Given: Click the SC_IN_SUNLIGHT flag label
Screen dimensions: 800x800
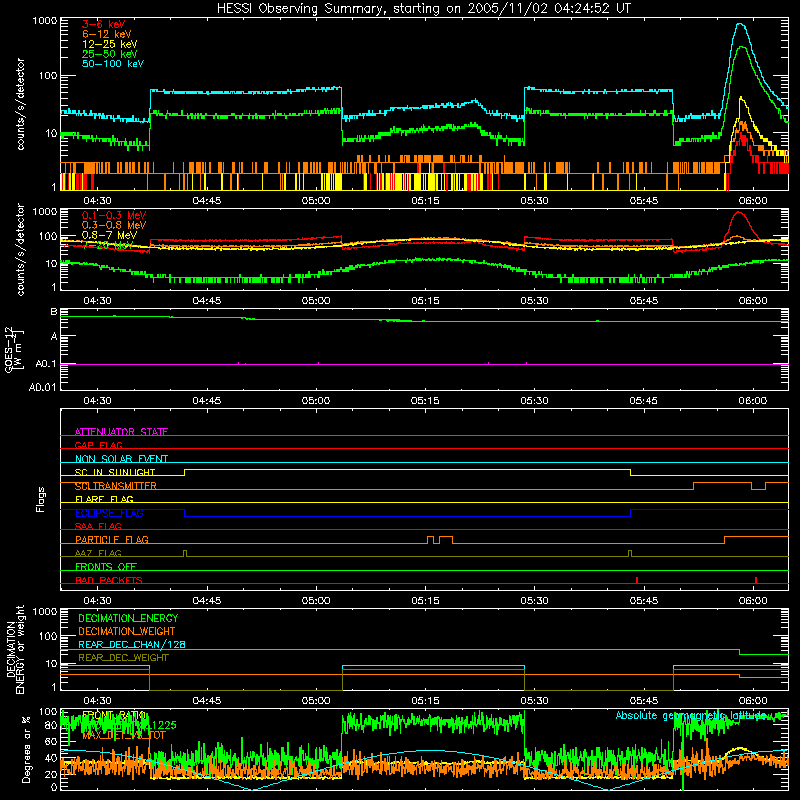Looking at the screenshot, I should (x=115, y=472).
